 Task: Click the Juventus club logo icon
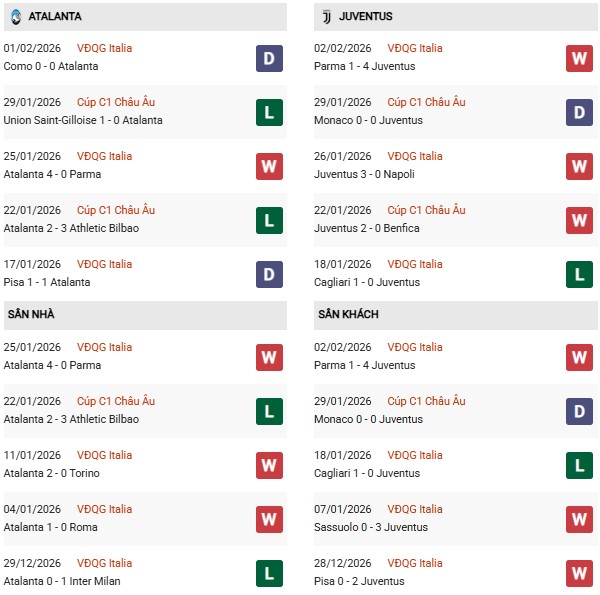(327, 17)
